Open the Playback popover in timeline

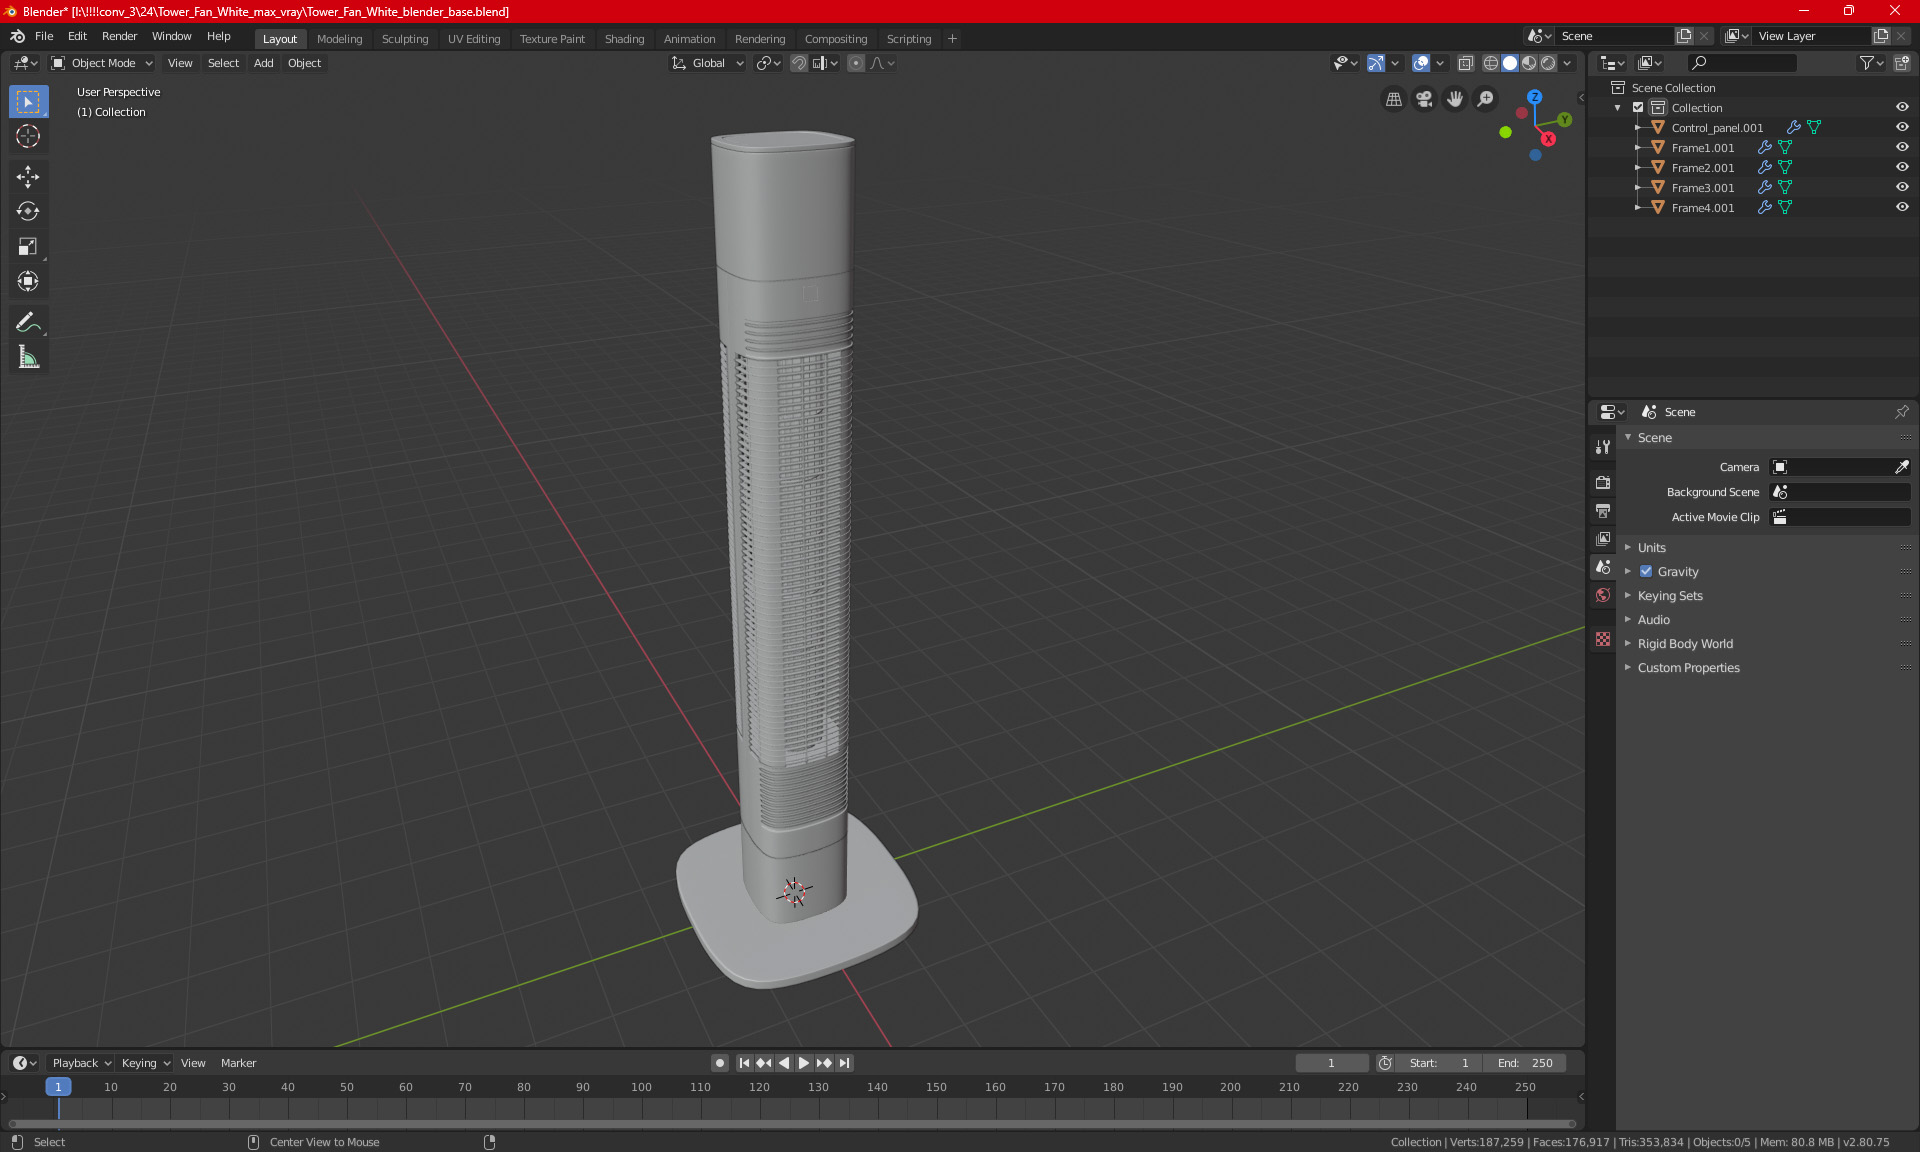click(x=81, y=1063)
